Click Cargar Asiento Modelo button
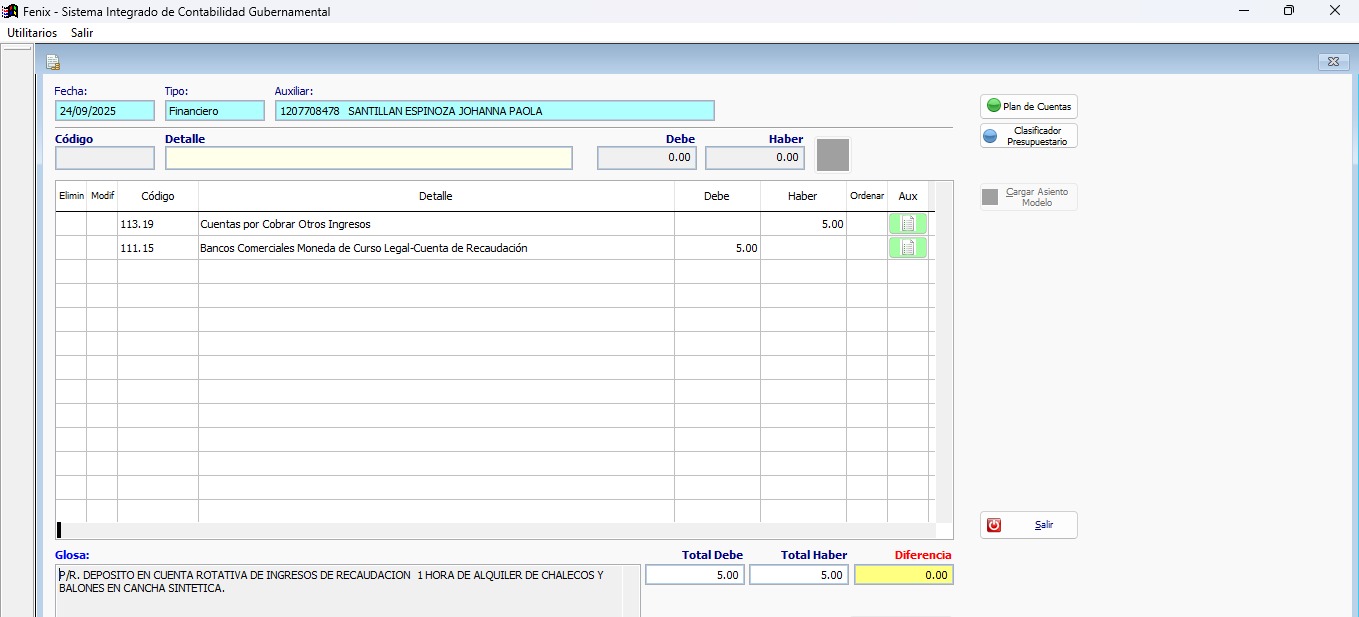The height and width of the screenshot is (617, 1359). pos(1028,197)
